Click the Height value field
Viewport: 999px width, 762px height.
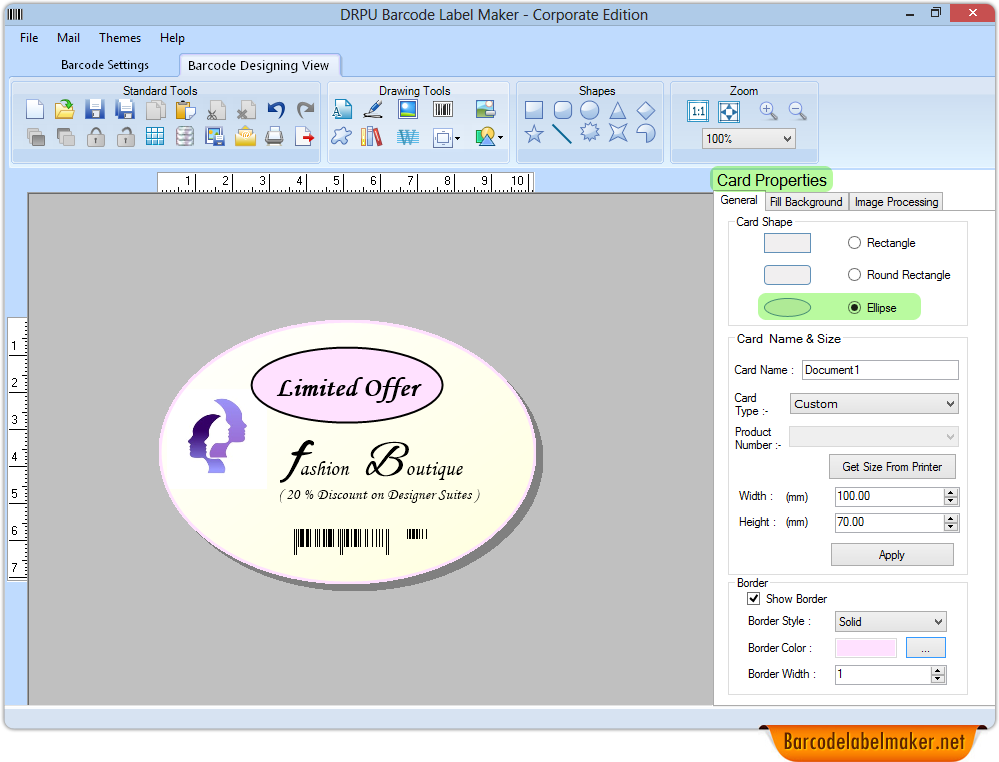[889, 522]
